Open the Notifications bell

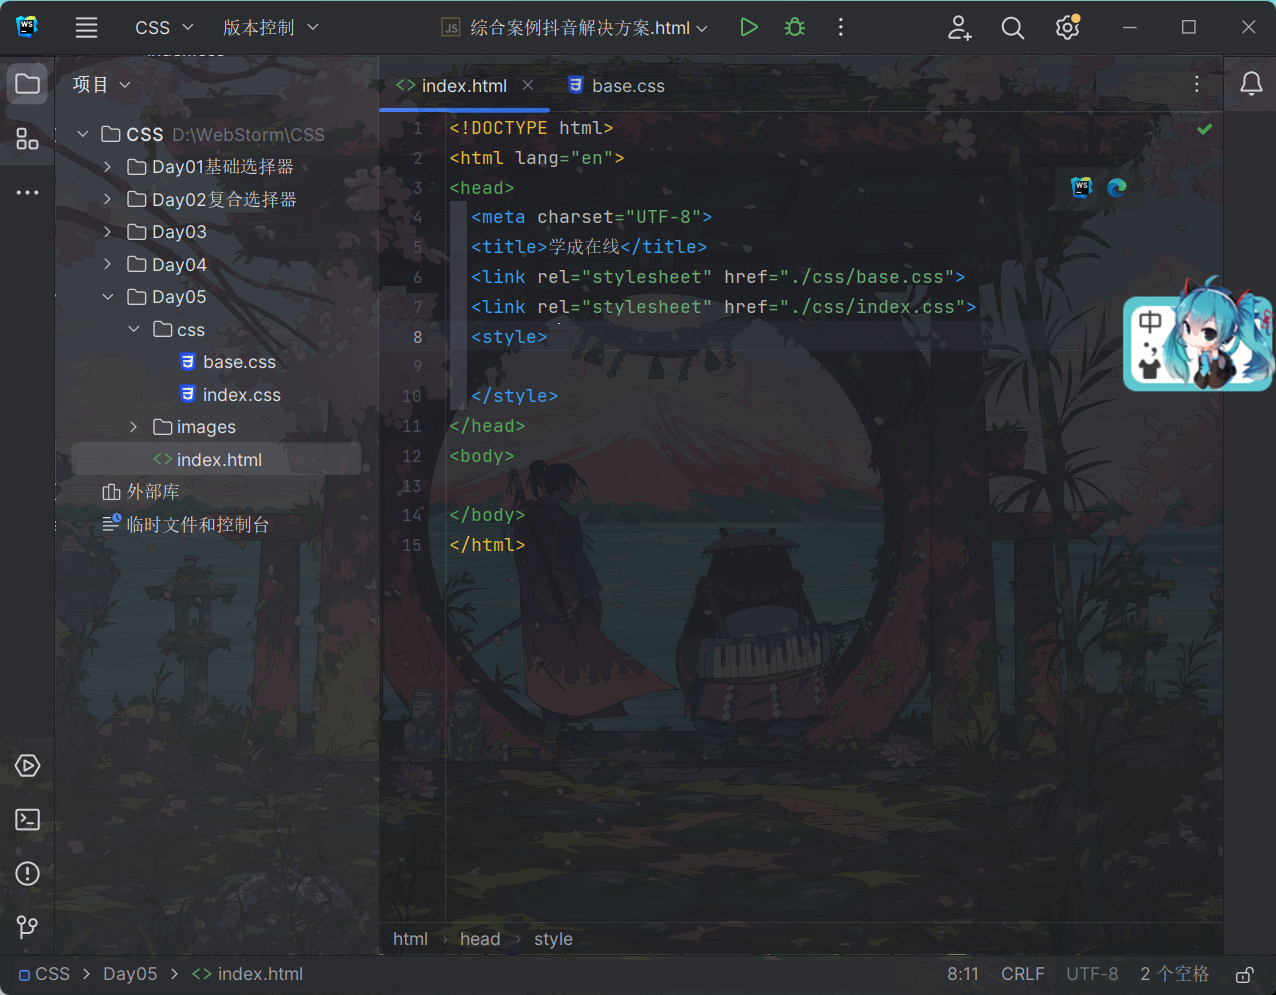pyautogui.click(x=1251, y=85)
